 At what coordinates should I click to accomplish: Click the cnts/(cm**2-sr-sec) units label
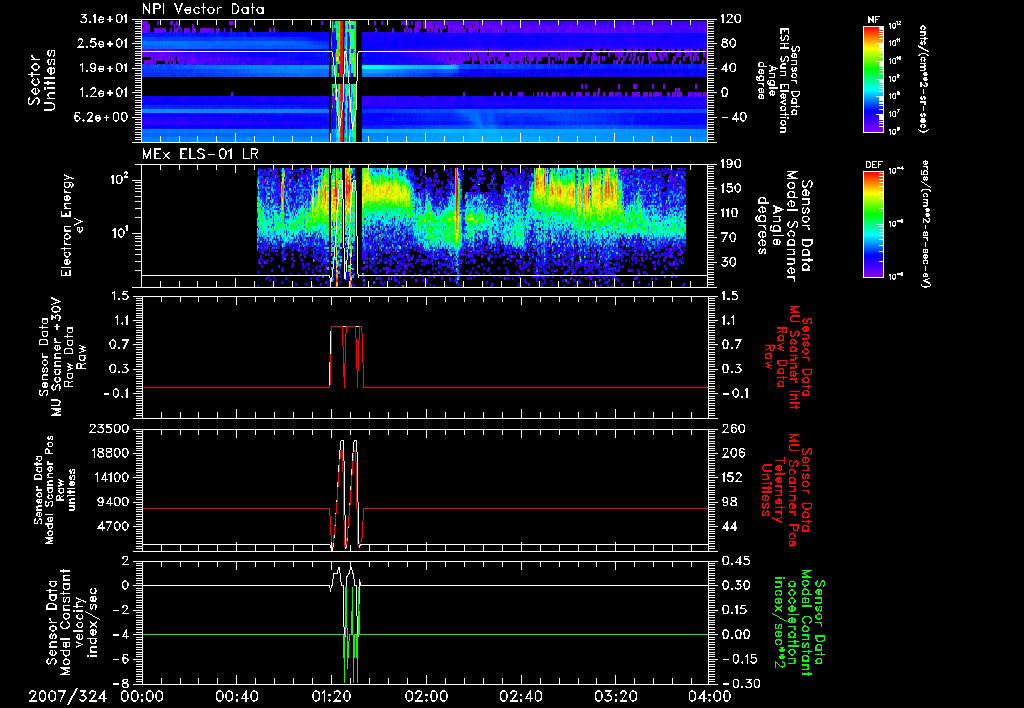coord(922,78)
